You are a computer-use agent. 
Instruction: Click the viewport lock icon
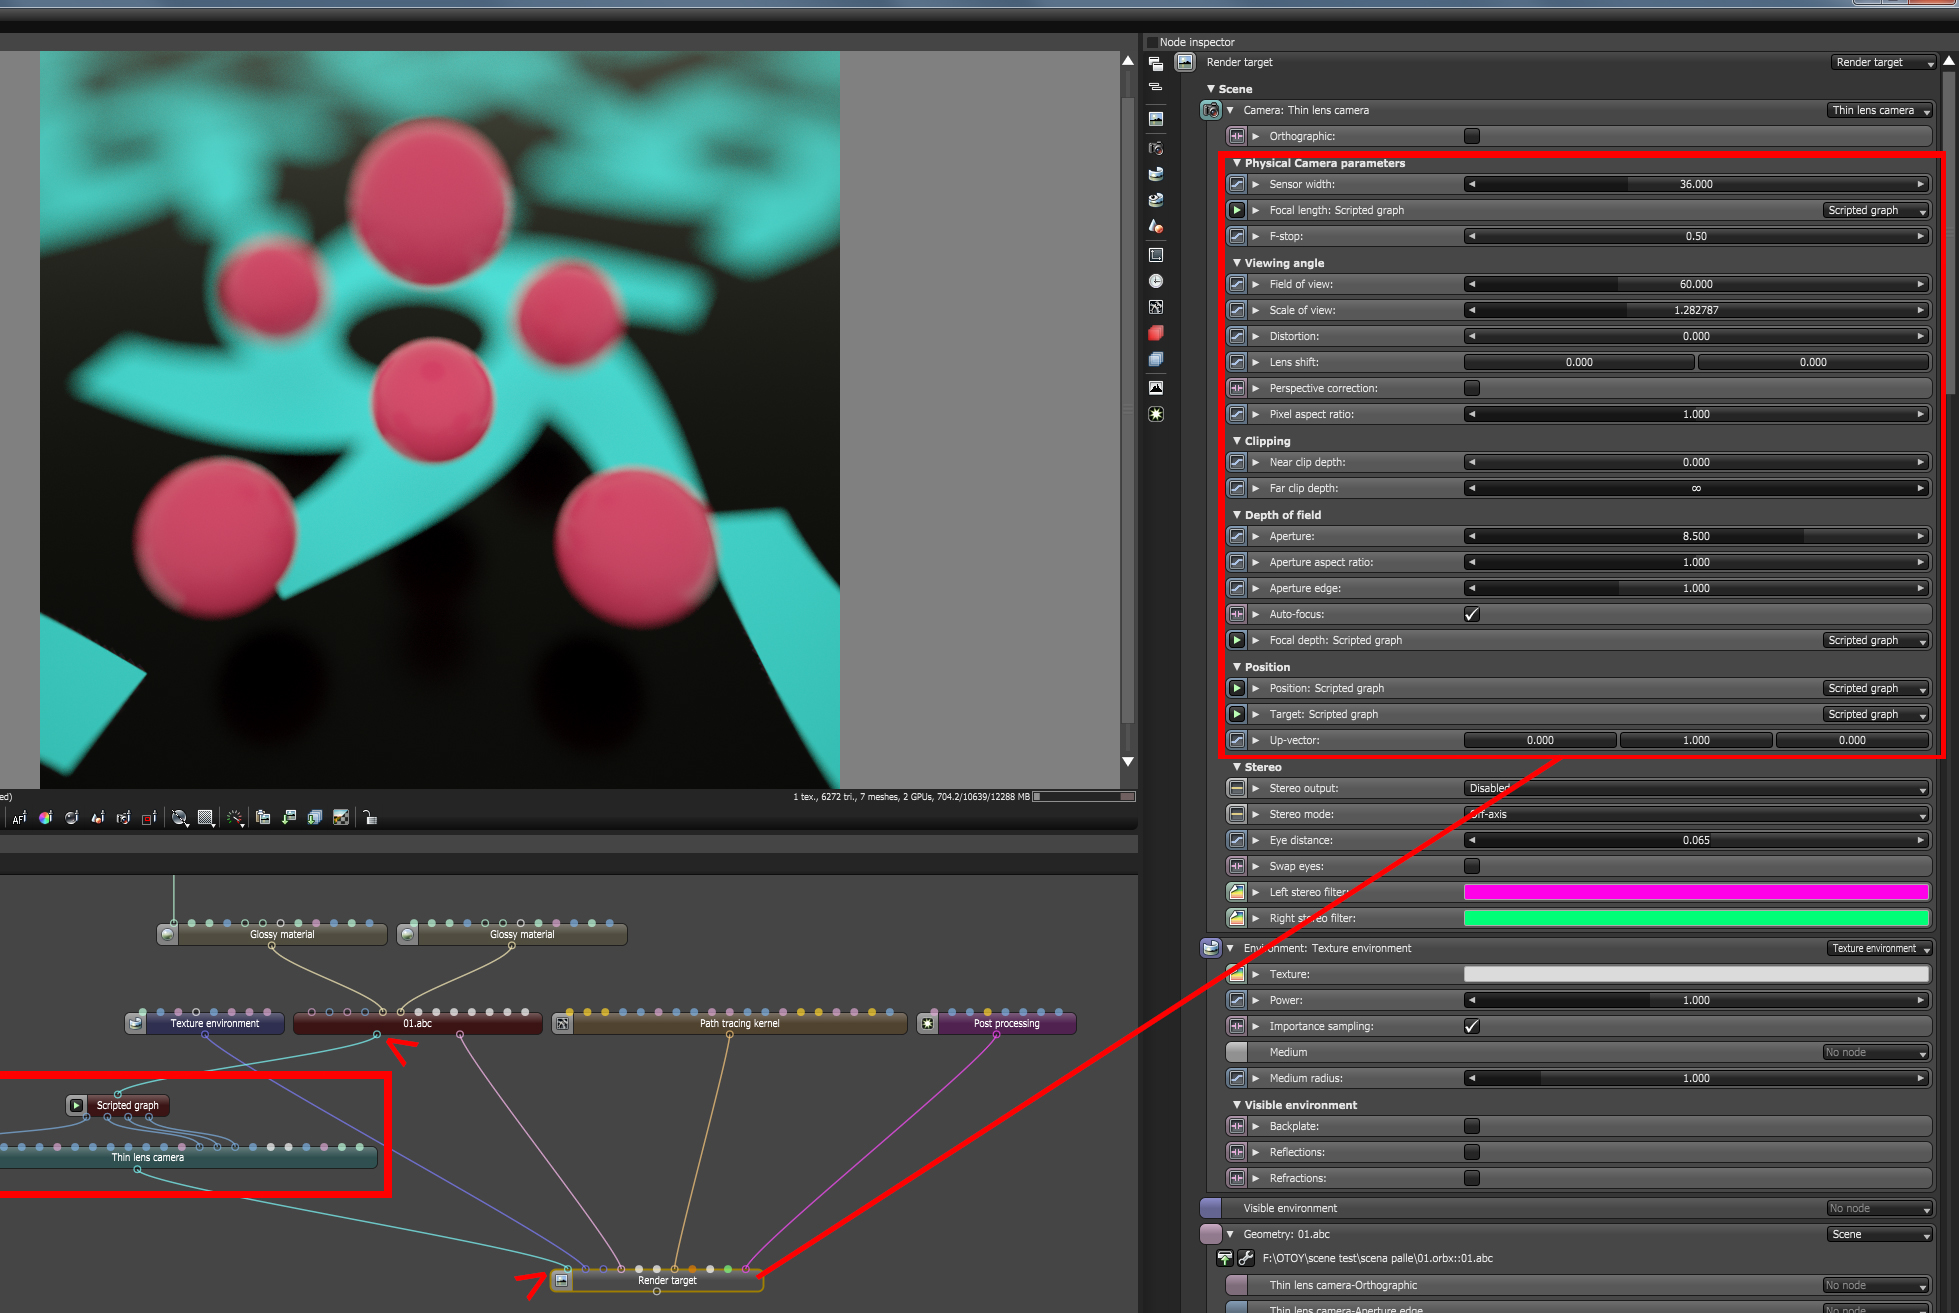[370, 818]
